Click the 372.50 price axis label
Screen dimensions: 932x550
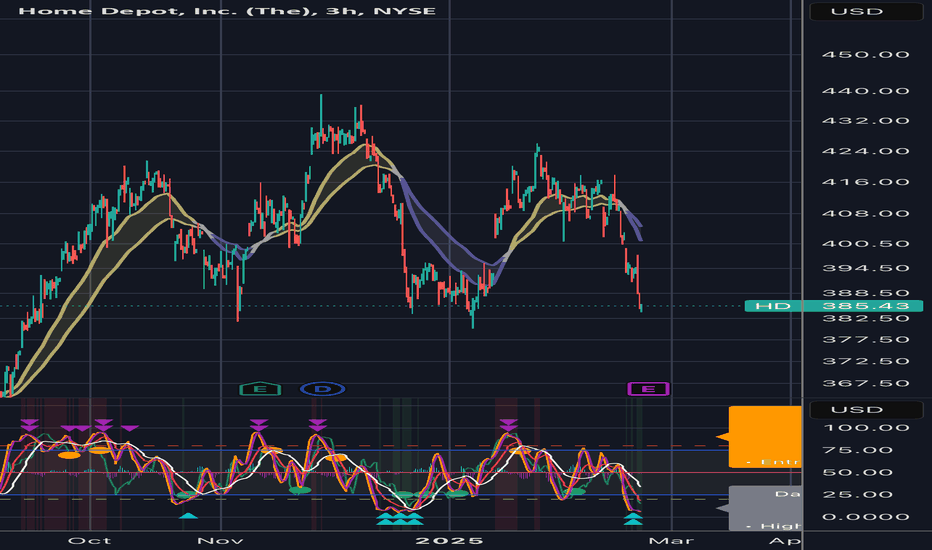coord(865,362)
